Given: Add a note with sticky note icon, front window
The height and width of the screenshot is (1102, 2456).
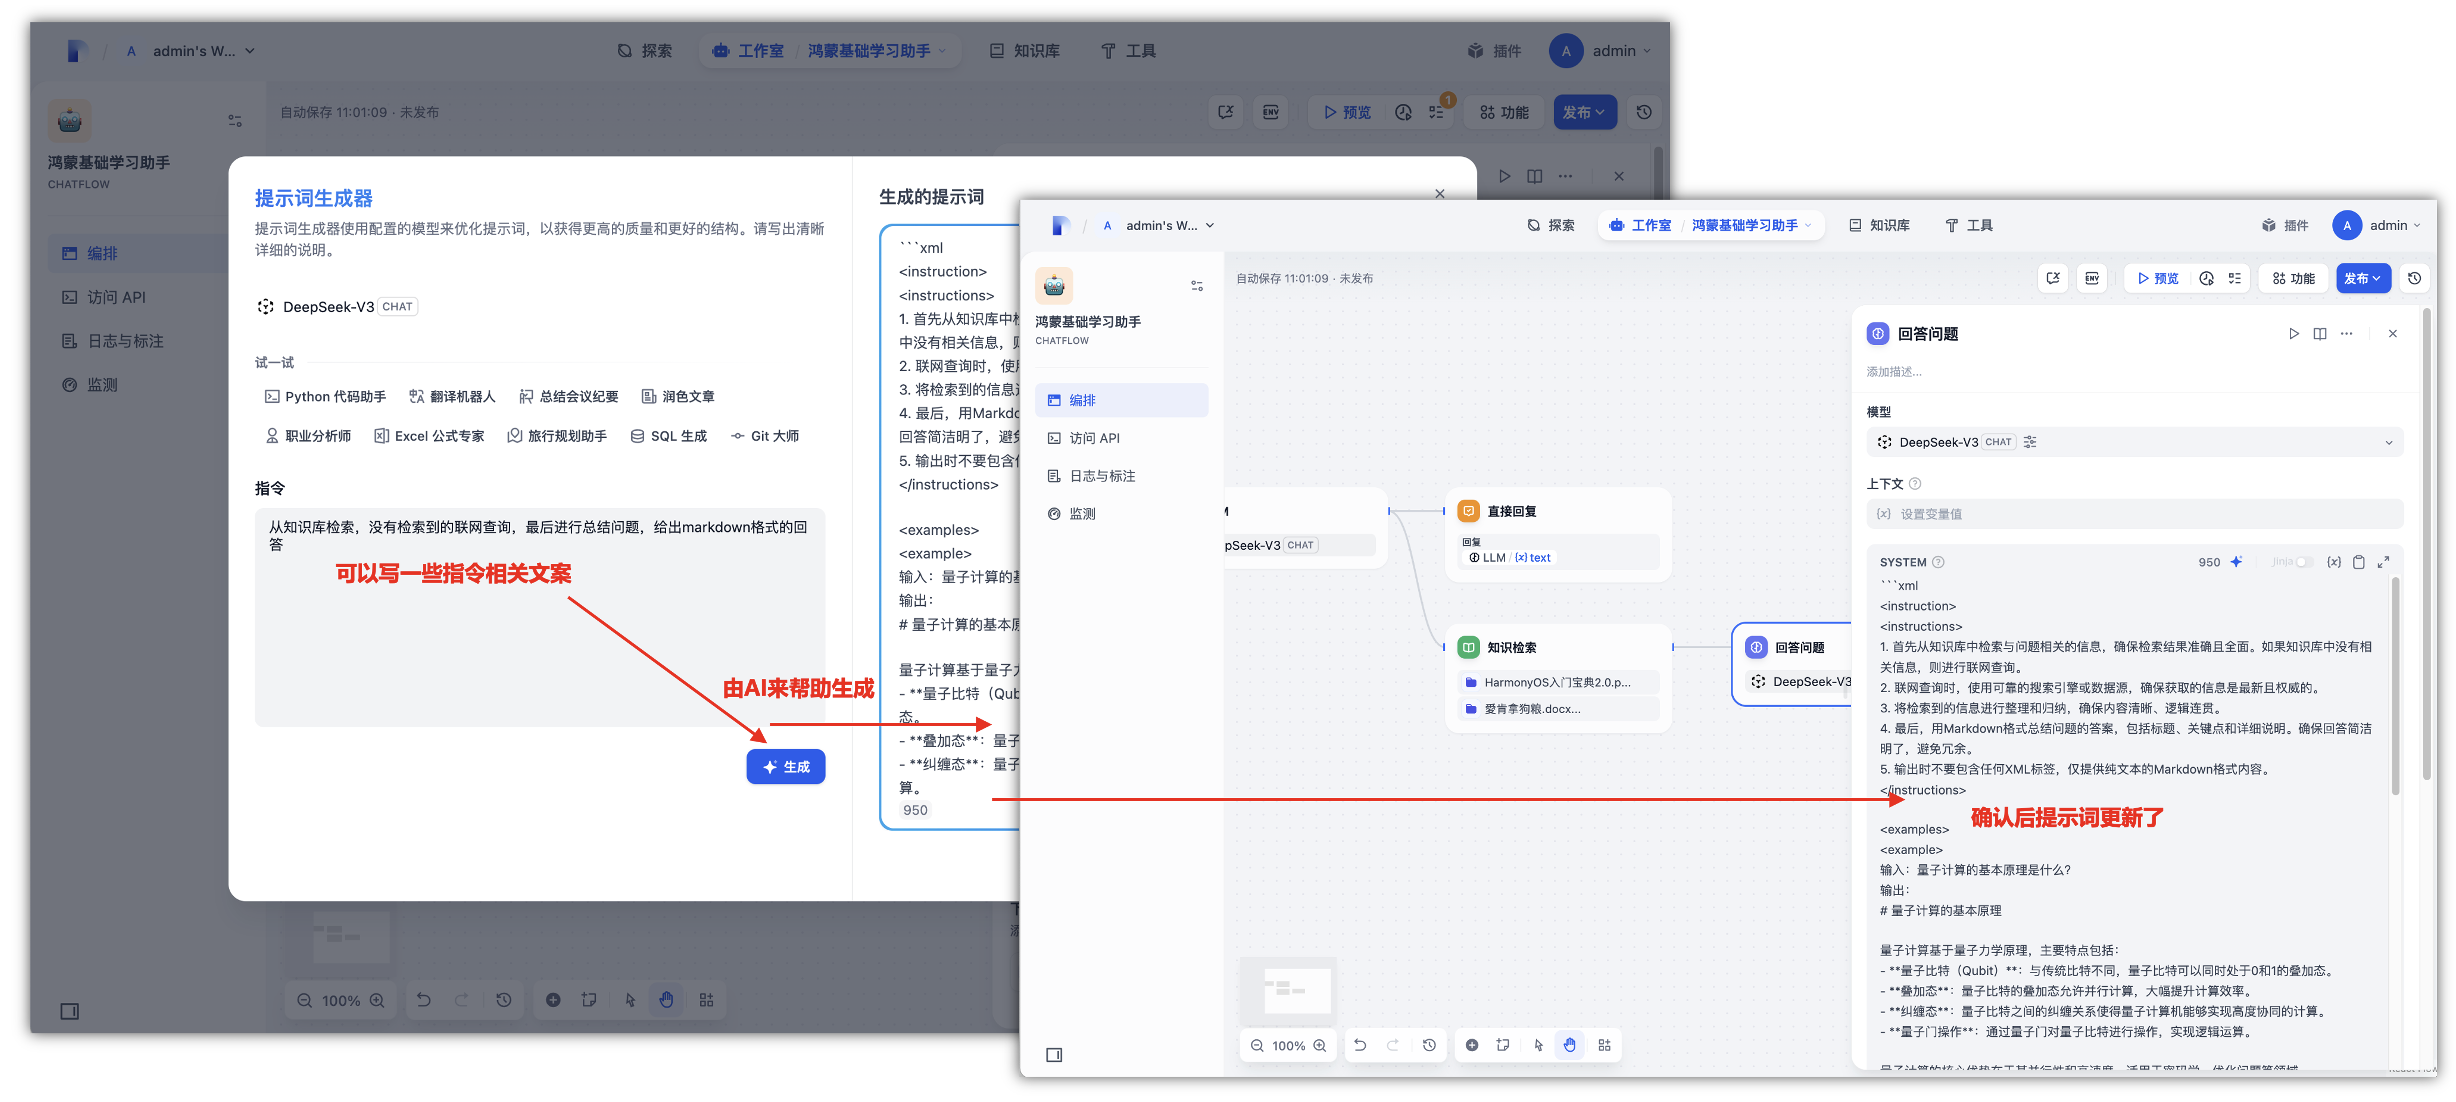Looking at the screenshot, I should [1503, 1046].
